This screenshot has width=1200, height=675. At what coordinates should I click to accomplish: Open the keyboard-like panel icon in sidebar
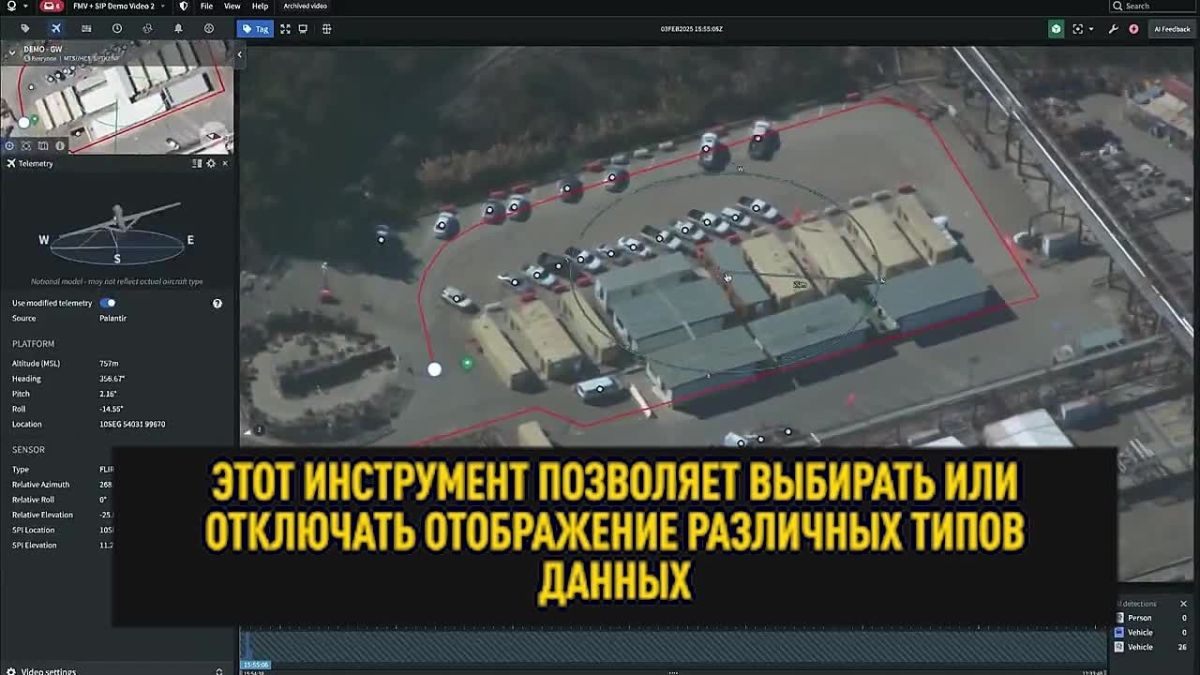86,29
